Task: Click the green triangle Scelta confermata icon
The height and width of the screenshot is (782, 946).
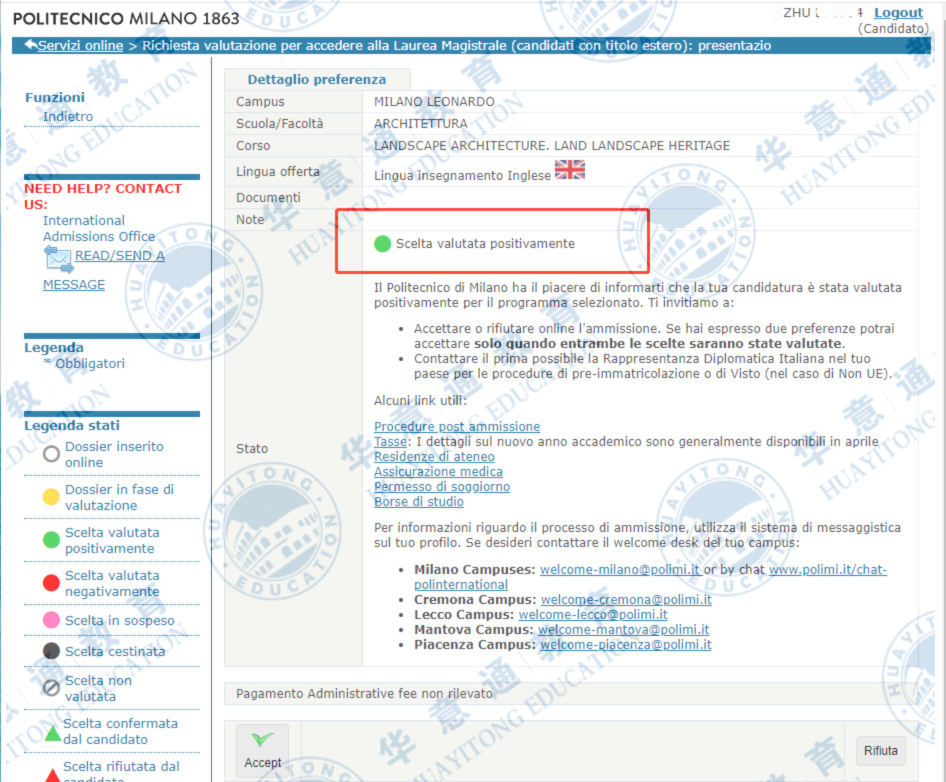Action: 52,733
